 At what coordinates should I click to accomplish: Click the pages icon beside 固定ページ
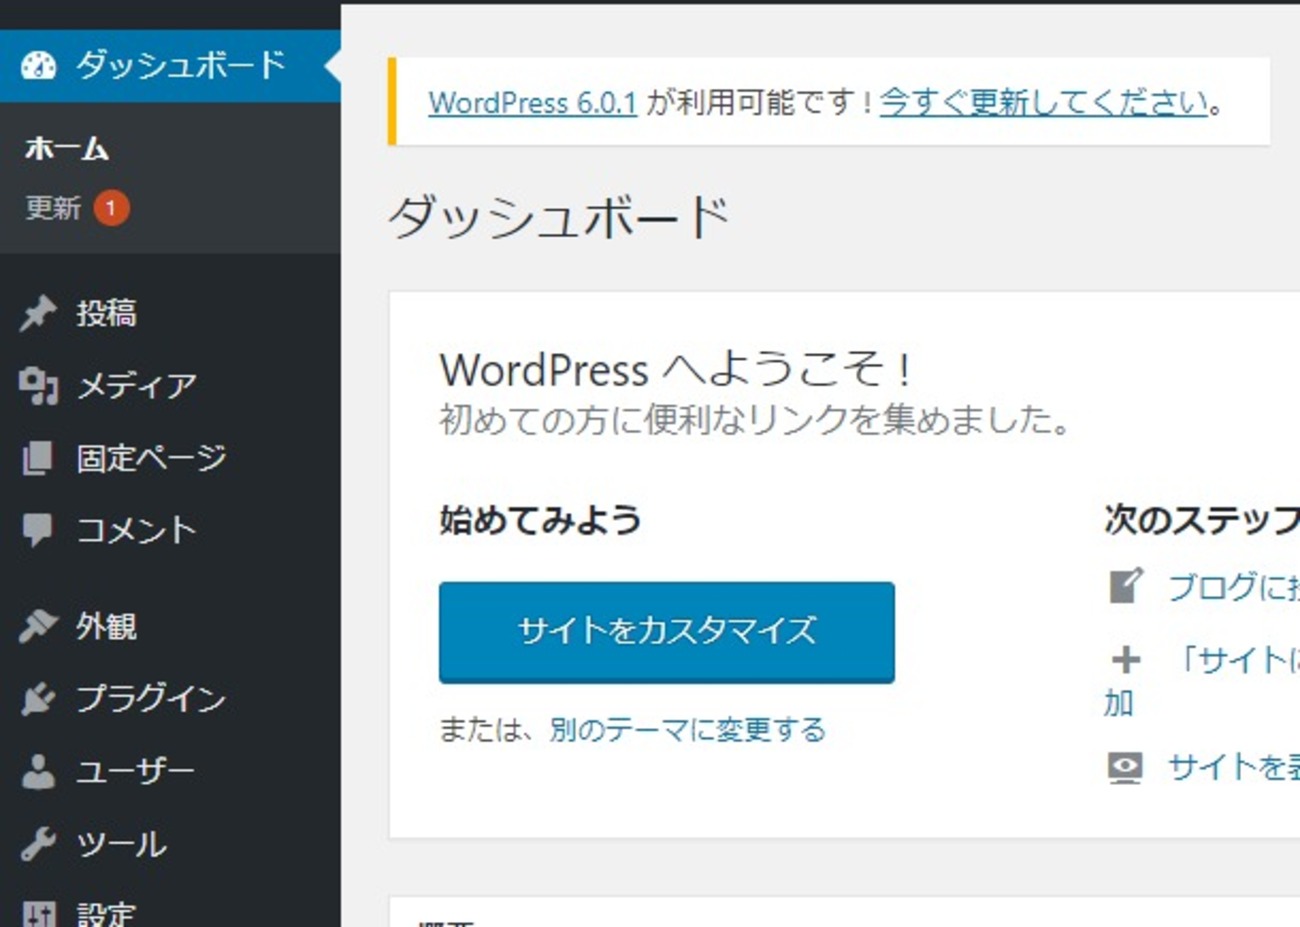(x=38, y=458)
